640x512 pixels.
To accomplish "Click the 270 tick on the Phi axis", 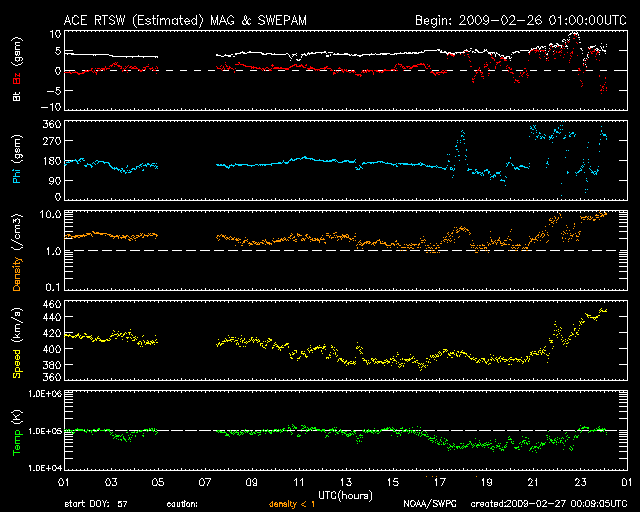I will tap(52, 141).
